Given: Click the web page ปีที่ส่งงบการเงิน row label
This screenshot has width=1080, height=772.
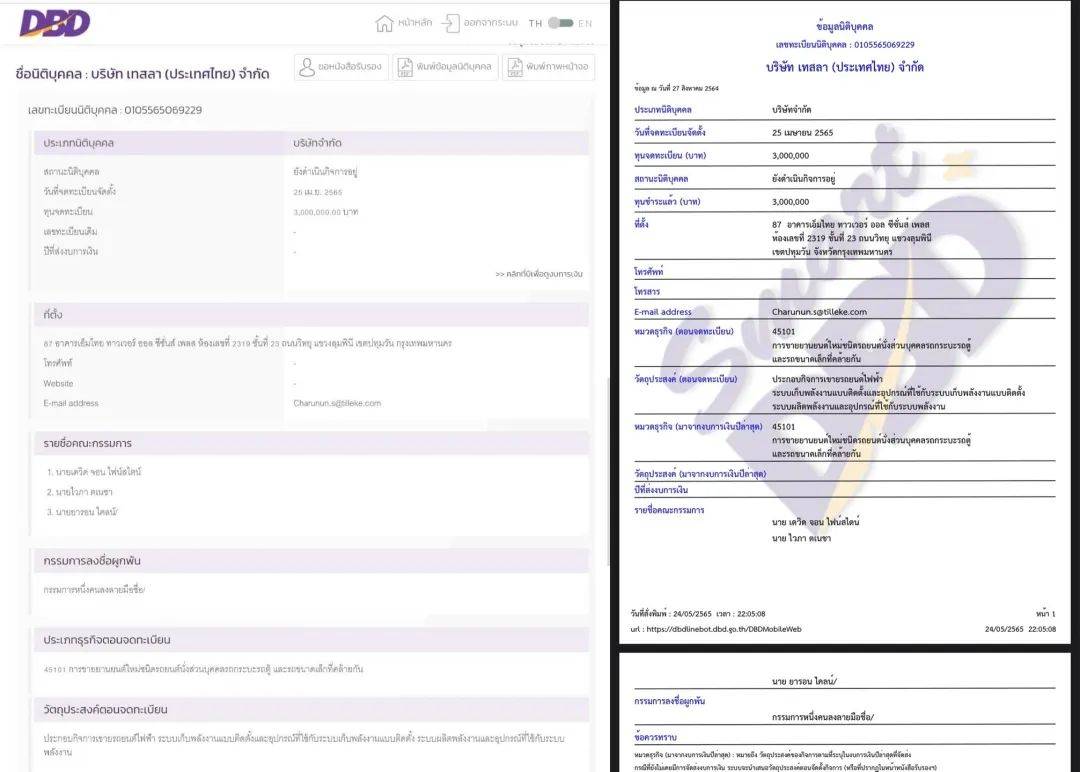Looking at the screenshot, I should [70, 251].
